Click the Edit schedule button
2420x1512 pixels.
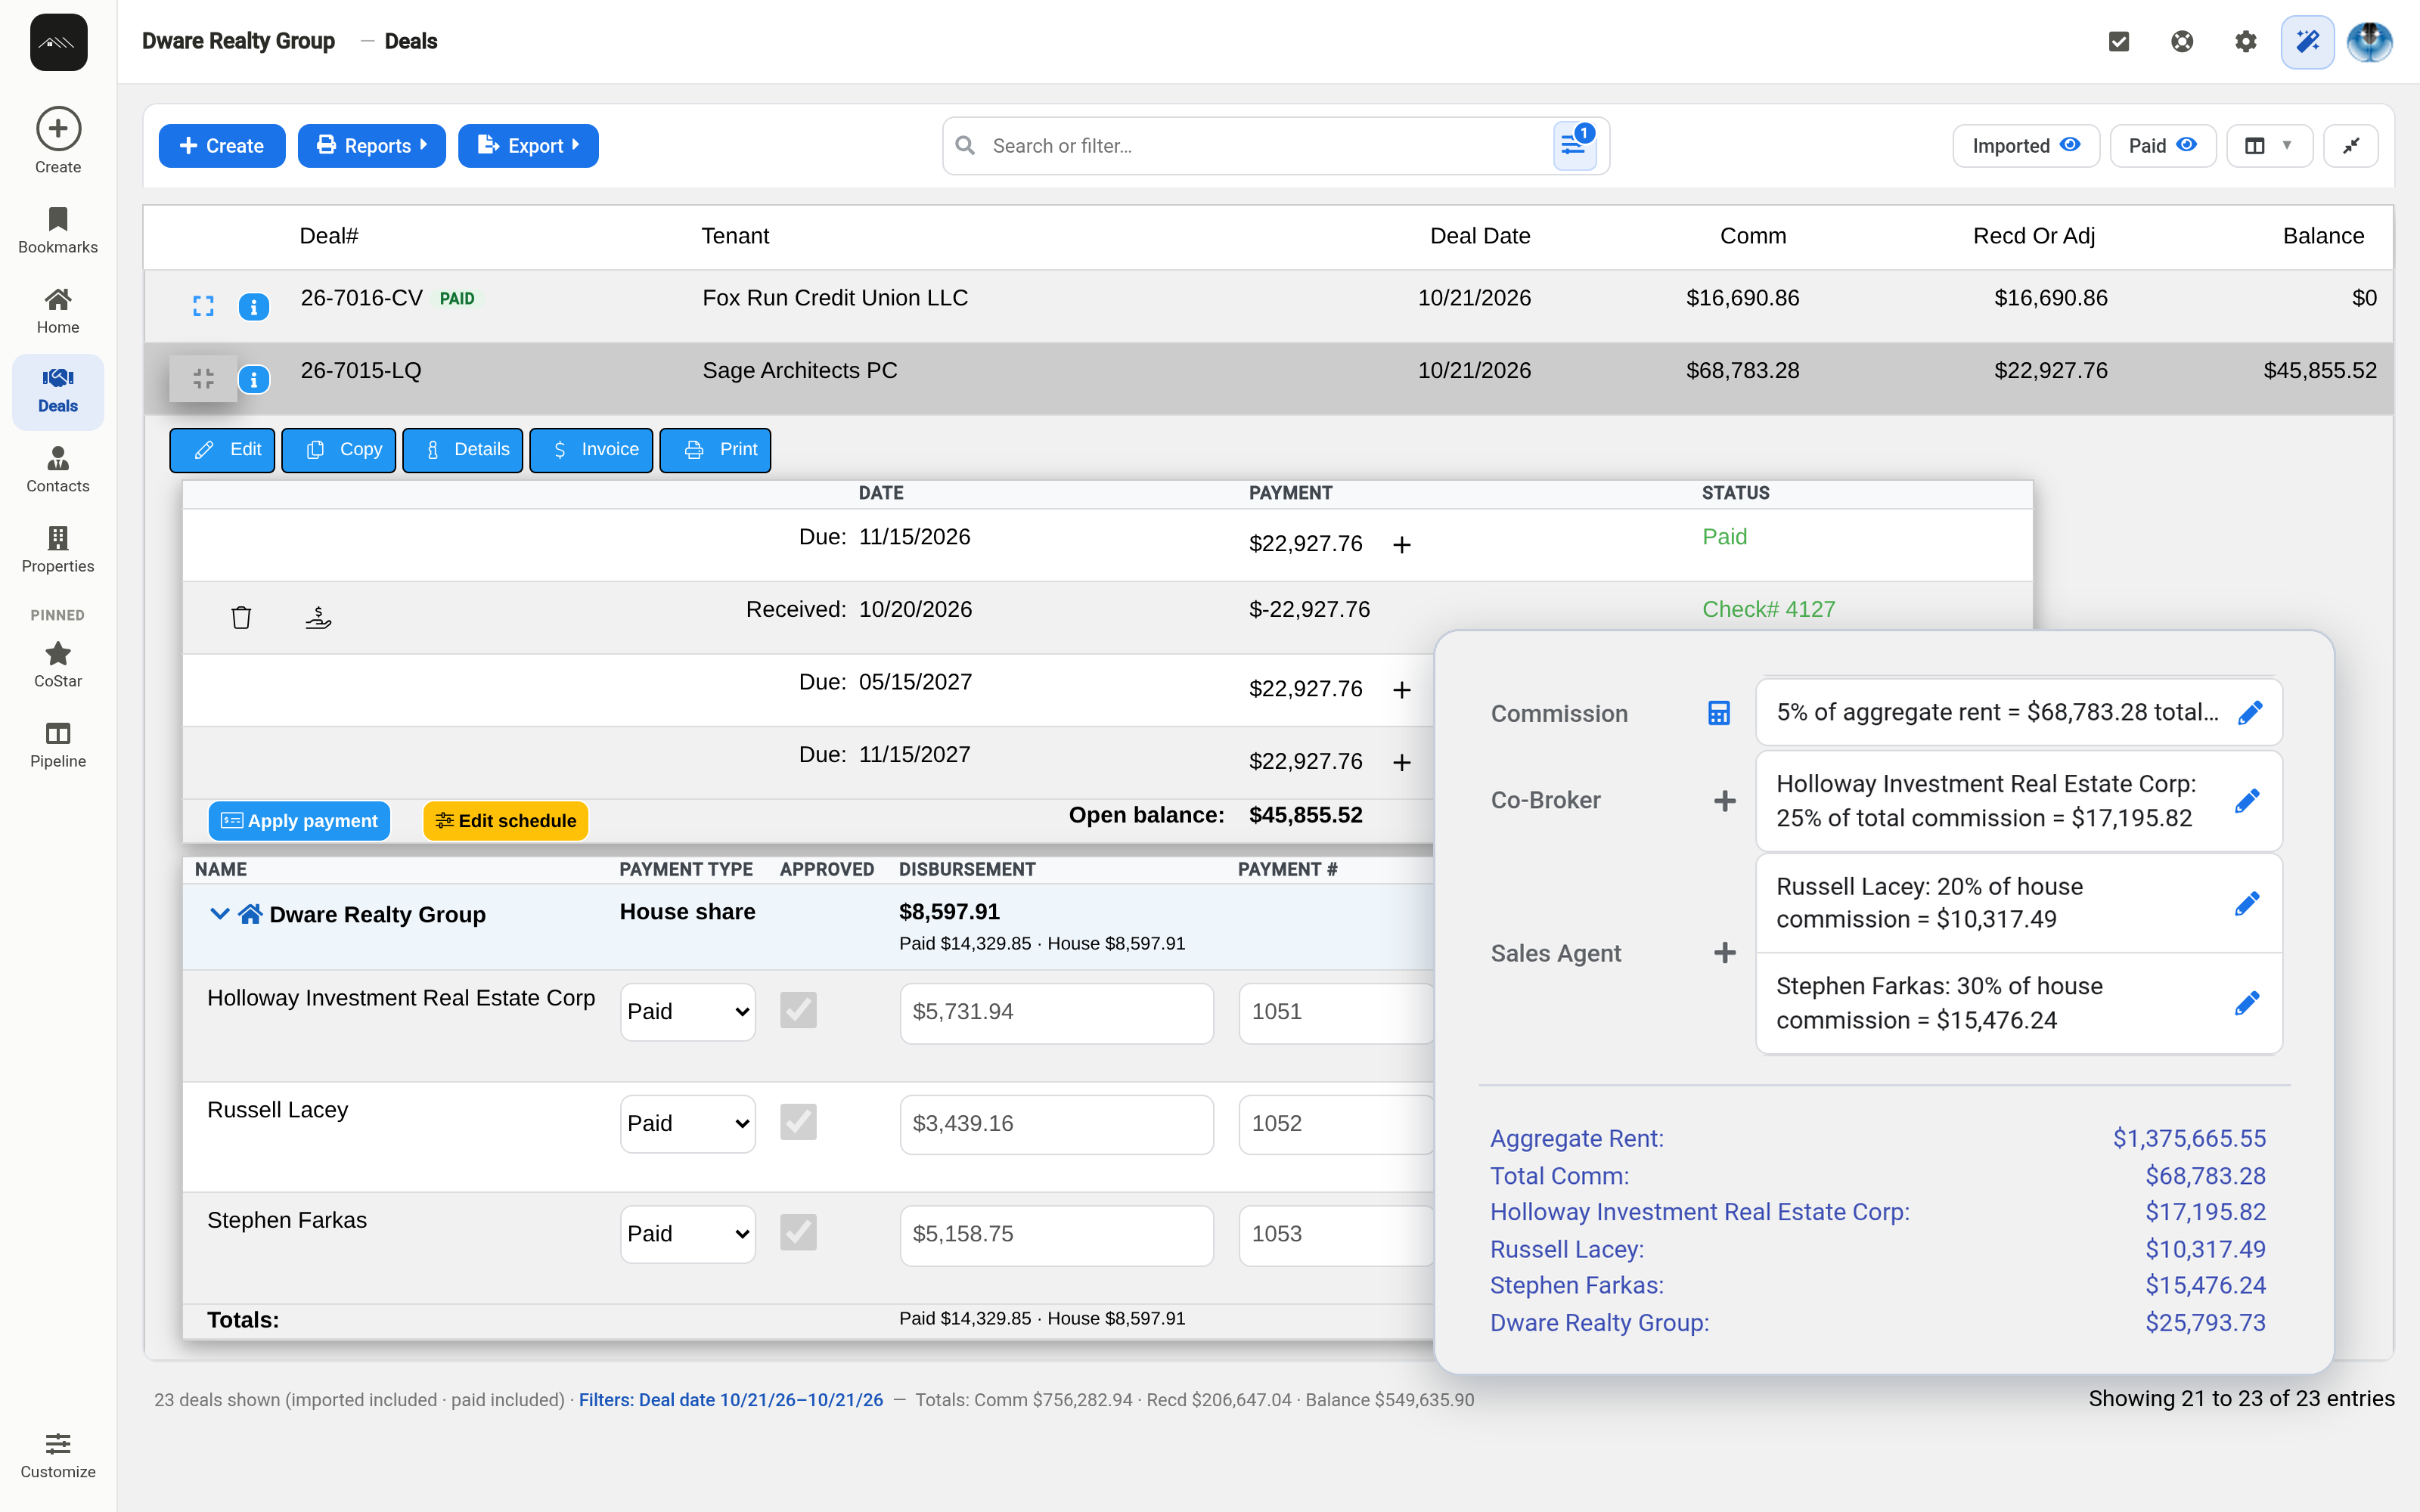[x=506, y=821]
